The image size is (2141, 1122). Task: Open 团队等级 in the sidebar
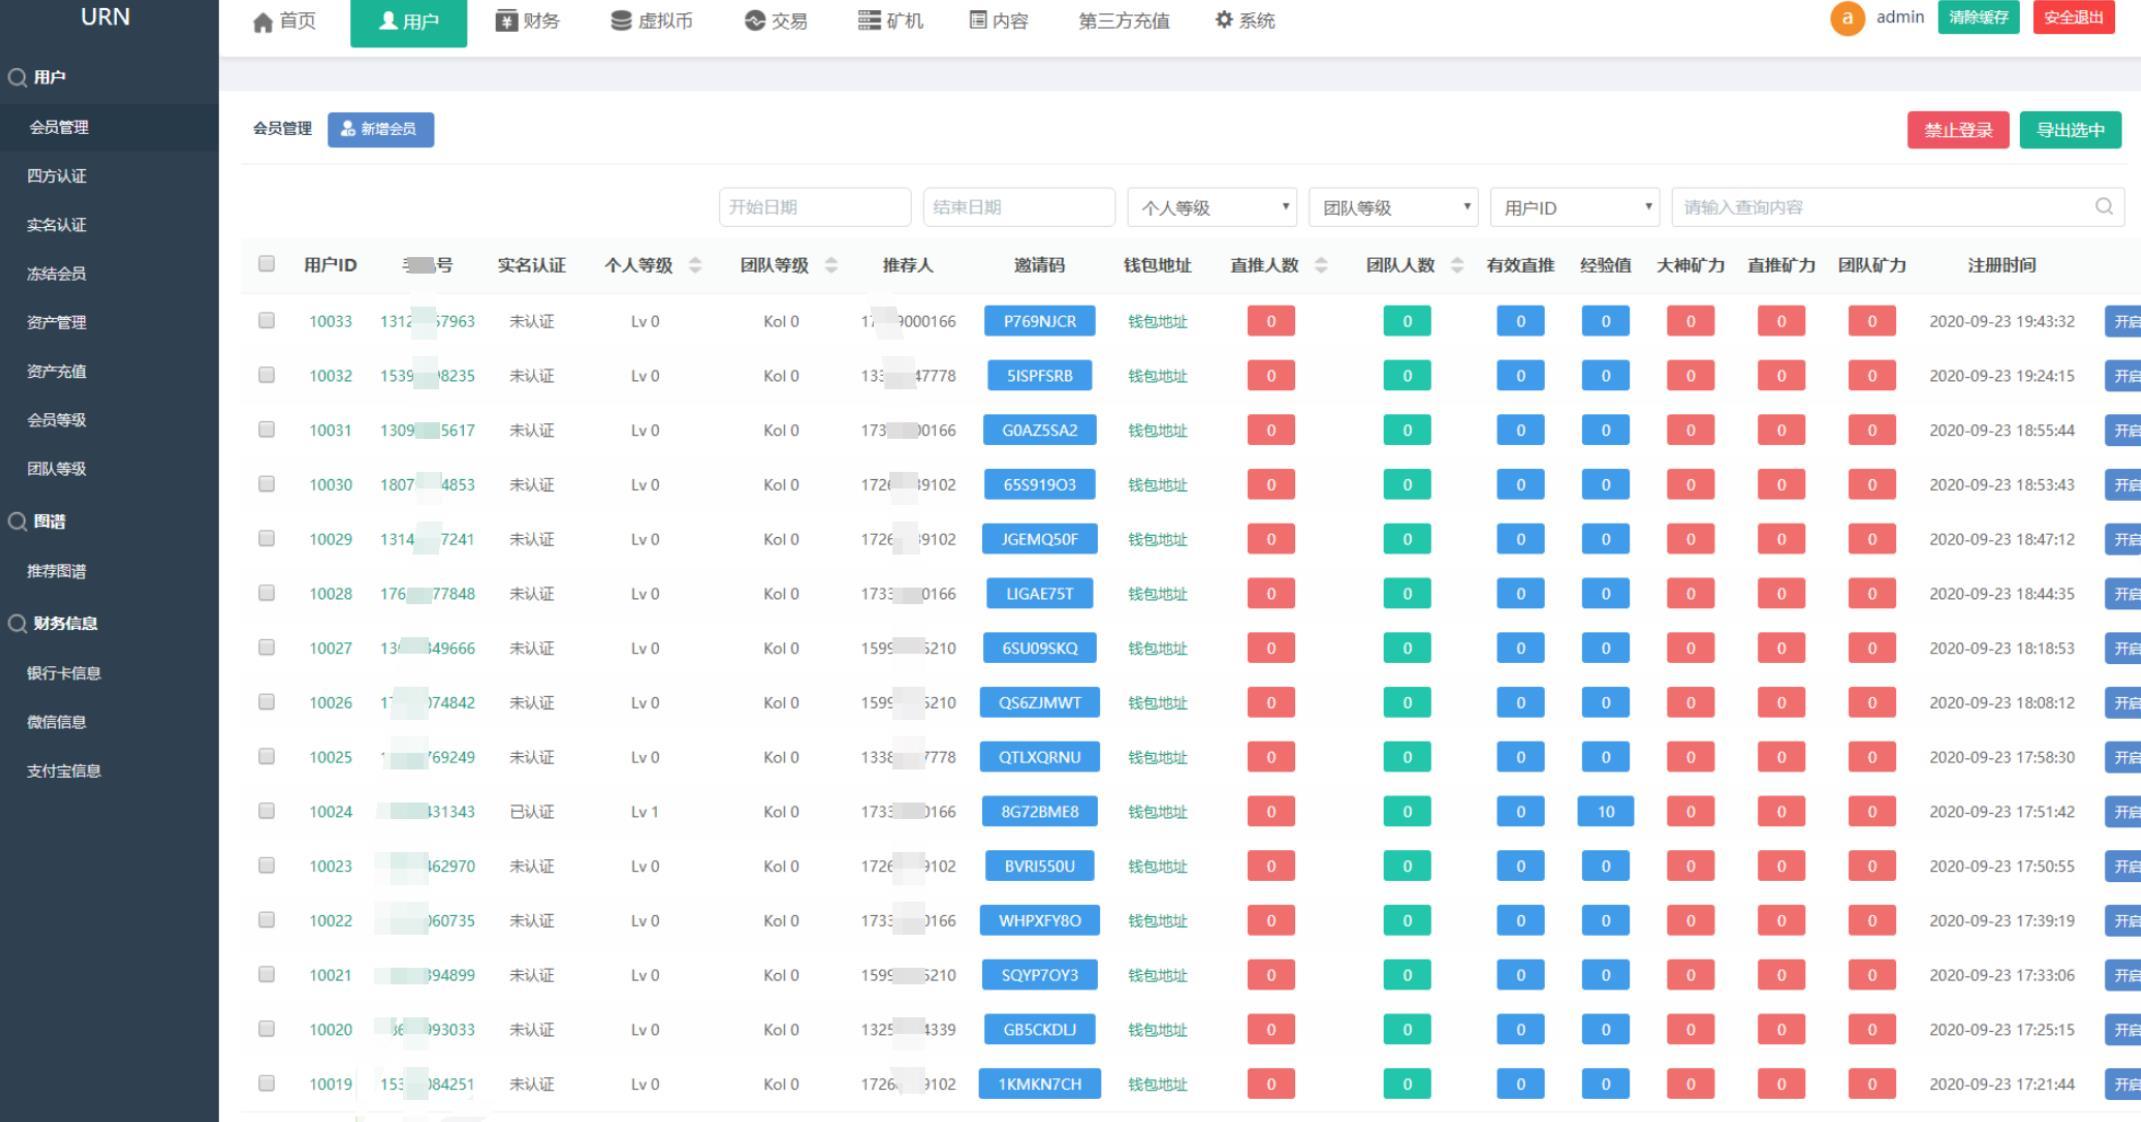[57, 469]
